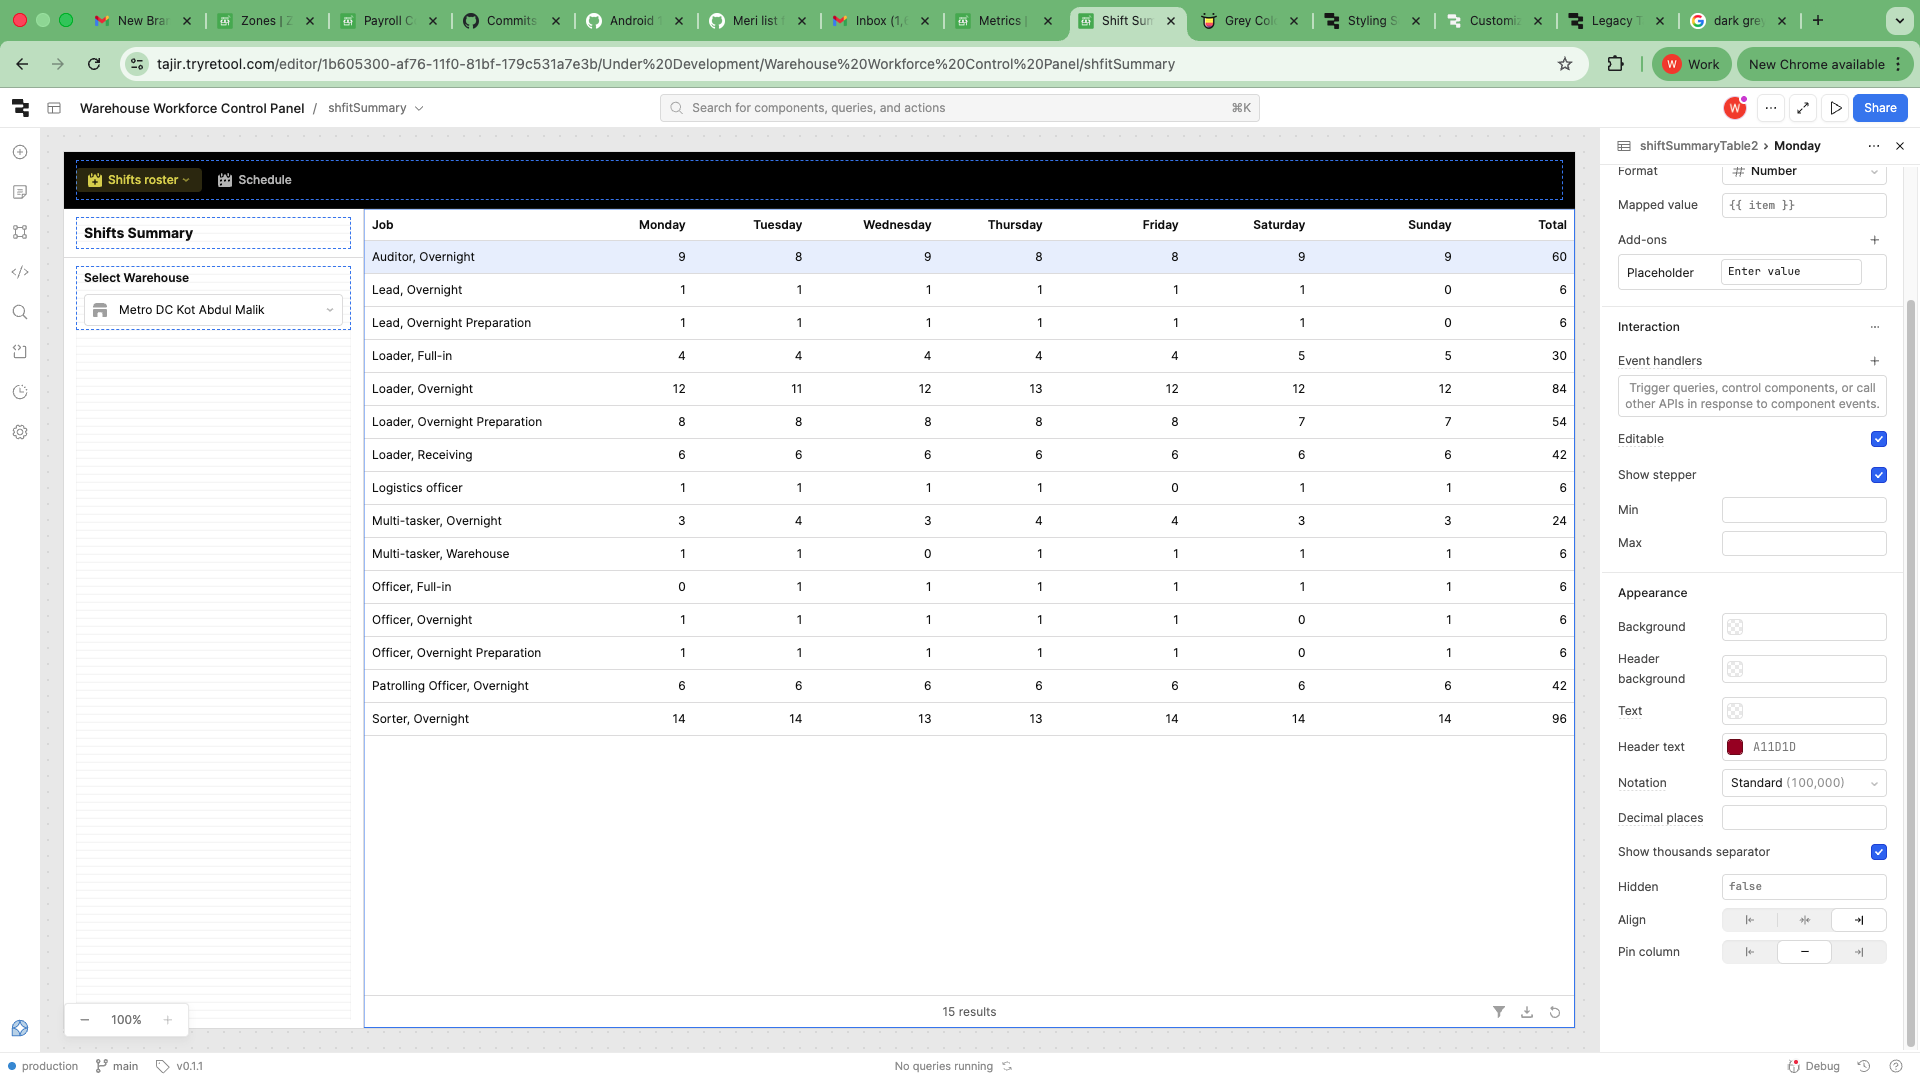Open the Select Warehouse dropdown
The width and height of the screenshot is (1920, 1080).
tap(213, 310)
